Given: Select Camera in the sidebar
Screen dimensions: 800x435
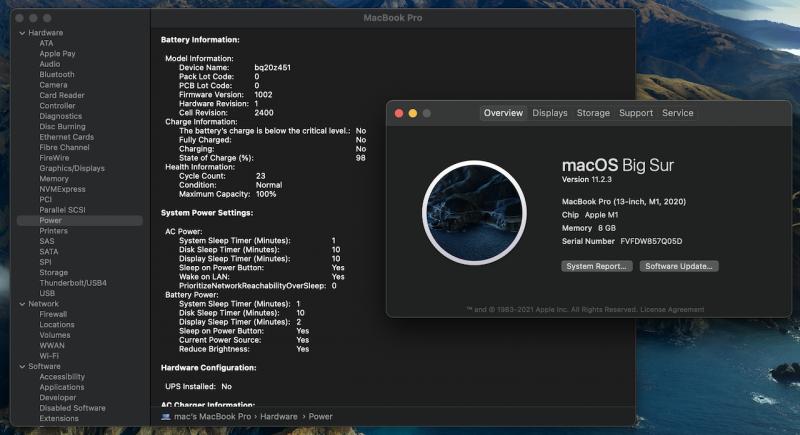Looking at the screenshot, I should (x=53, y=85).
